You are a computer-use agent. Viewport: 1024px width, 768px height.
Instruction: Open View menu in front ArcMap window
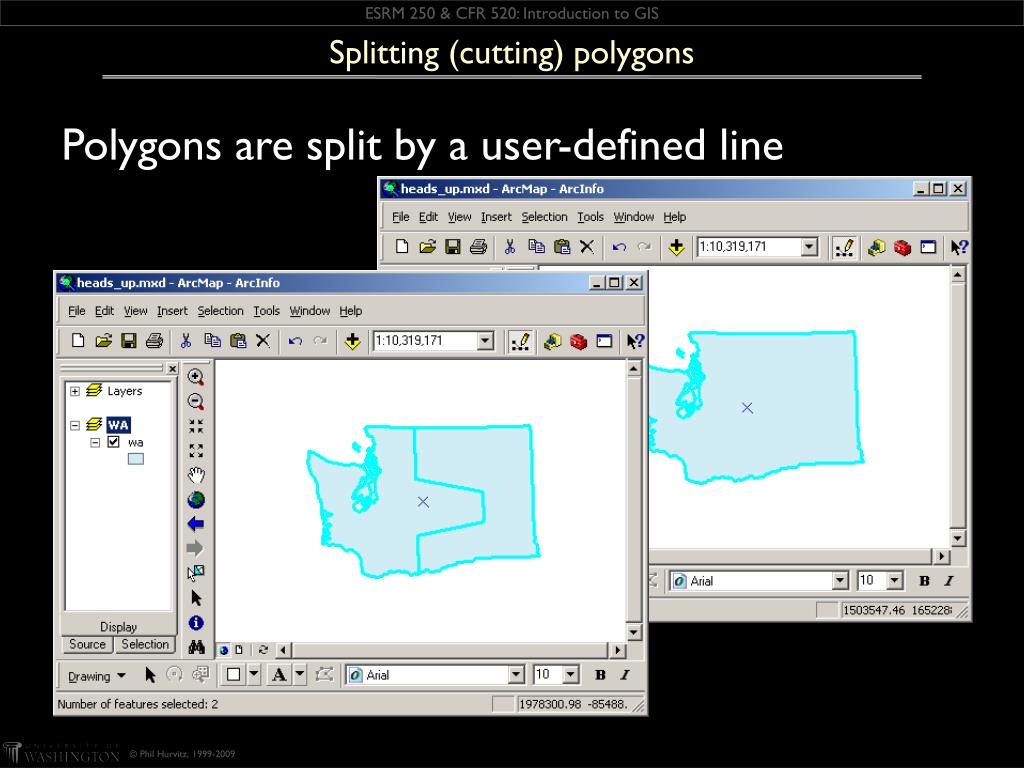[x=135, y=311]
